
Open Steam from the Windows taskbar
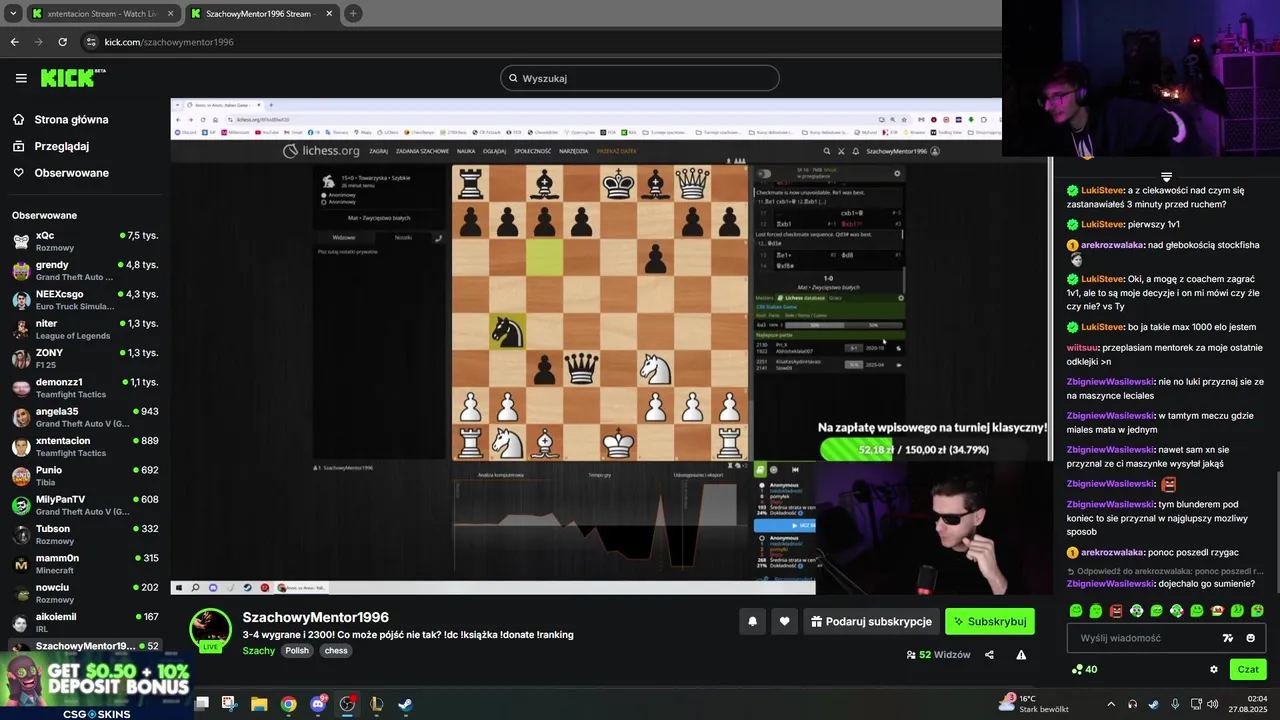point(405,704)
